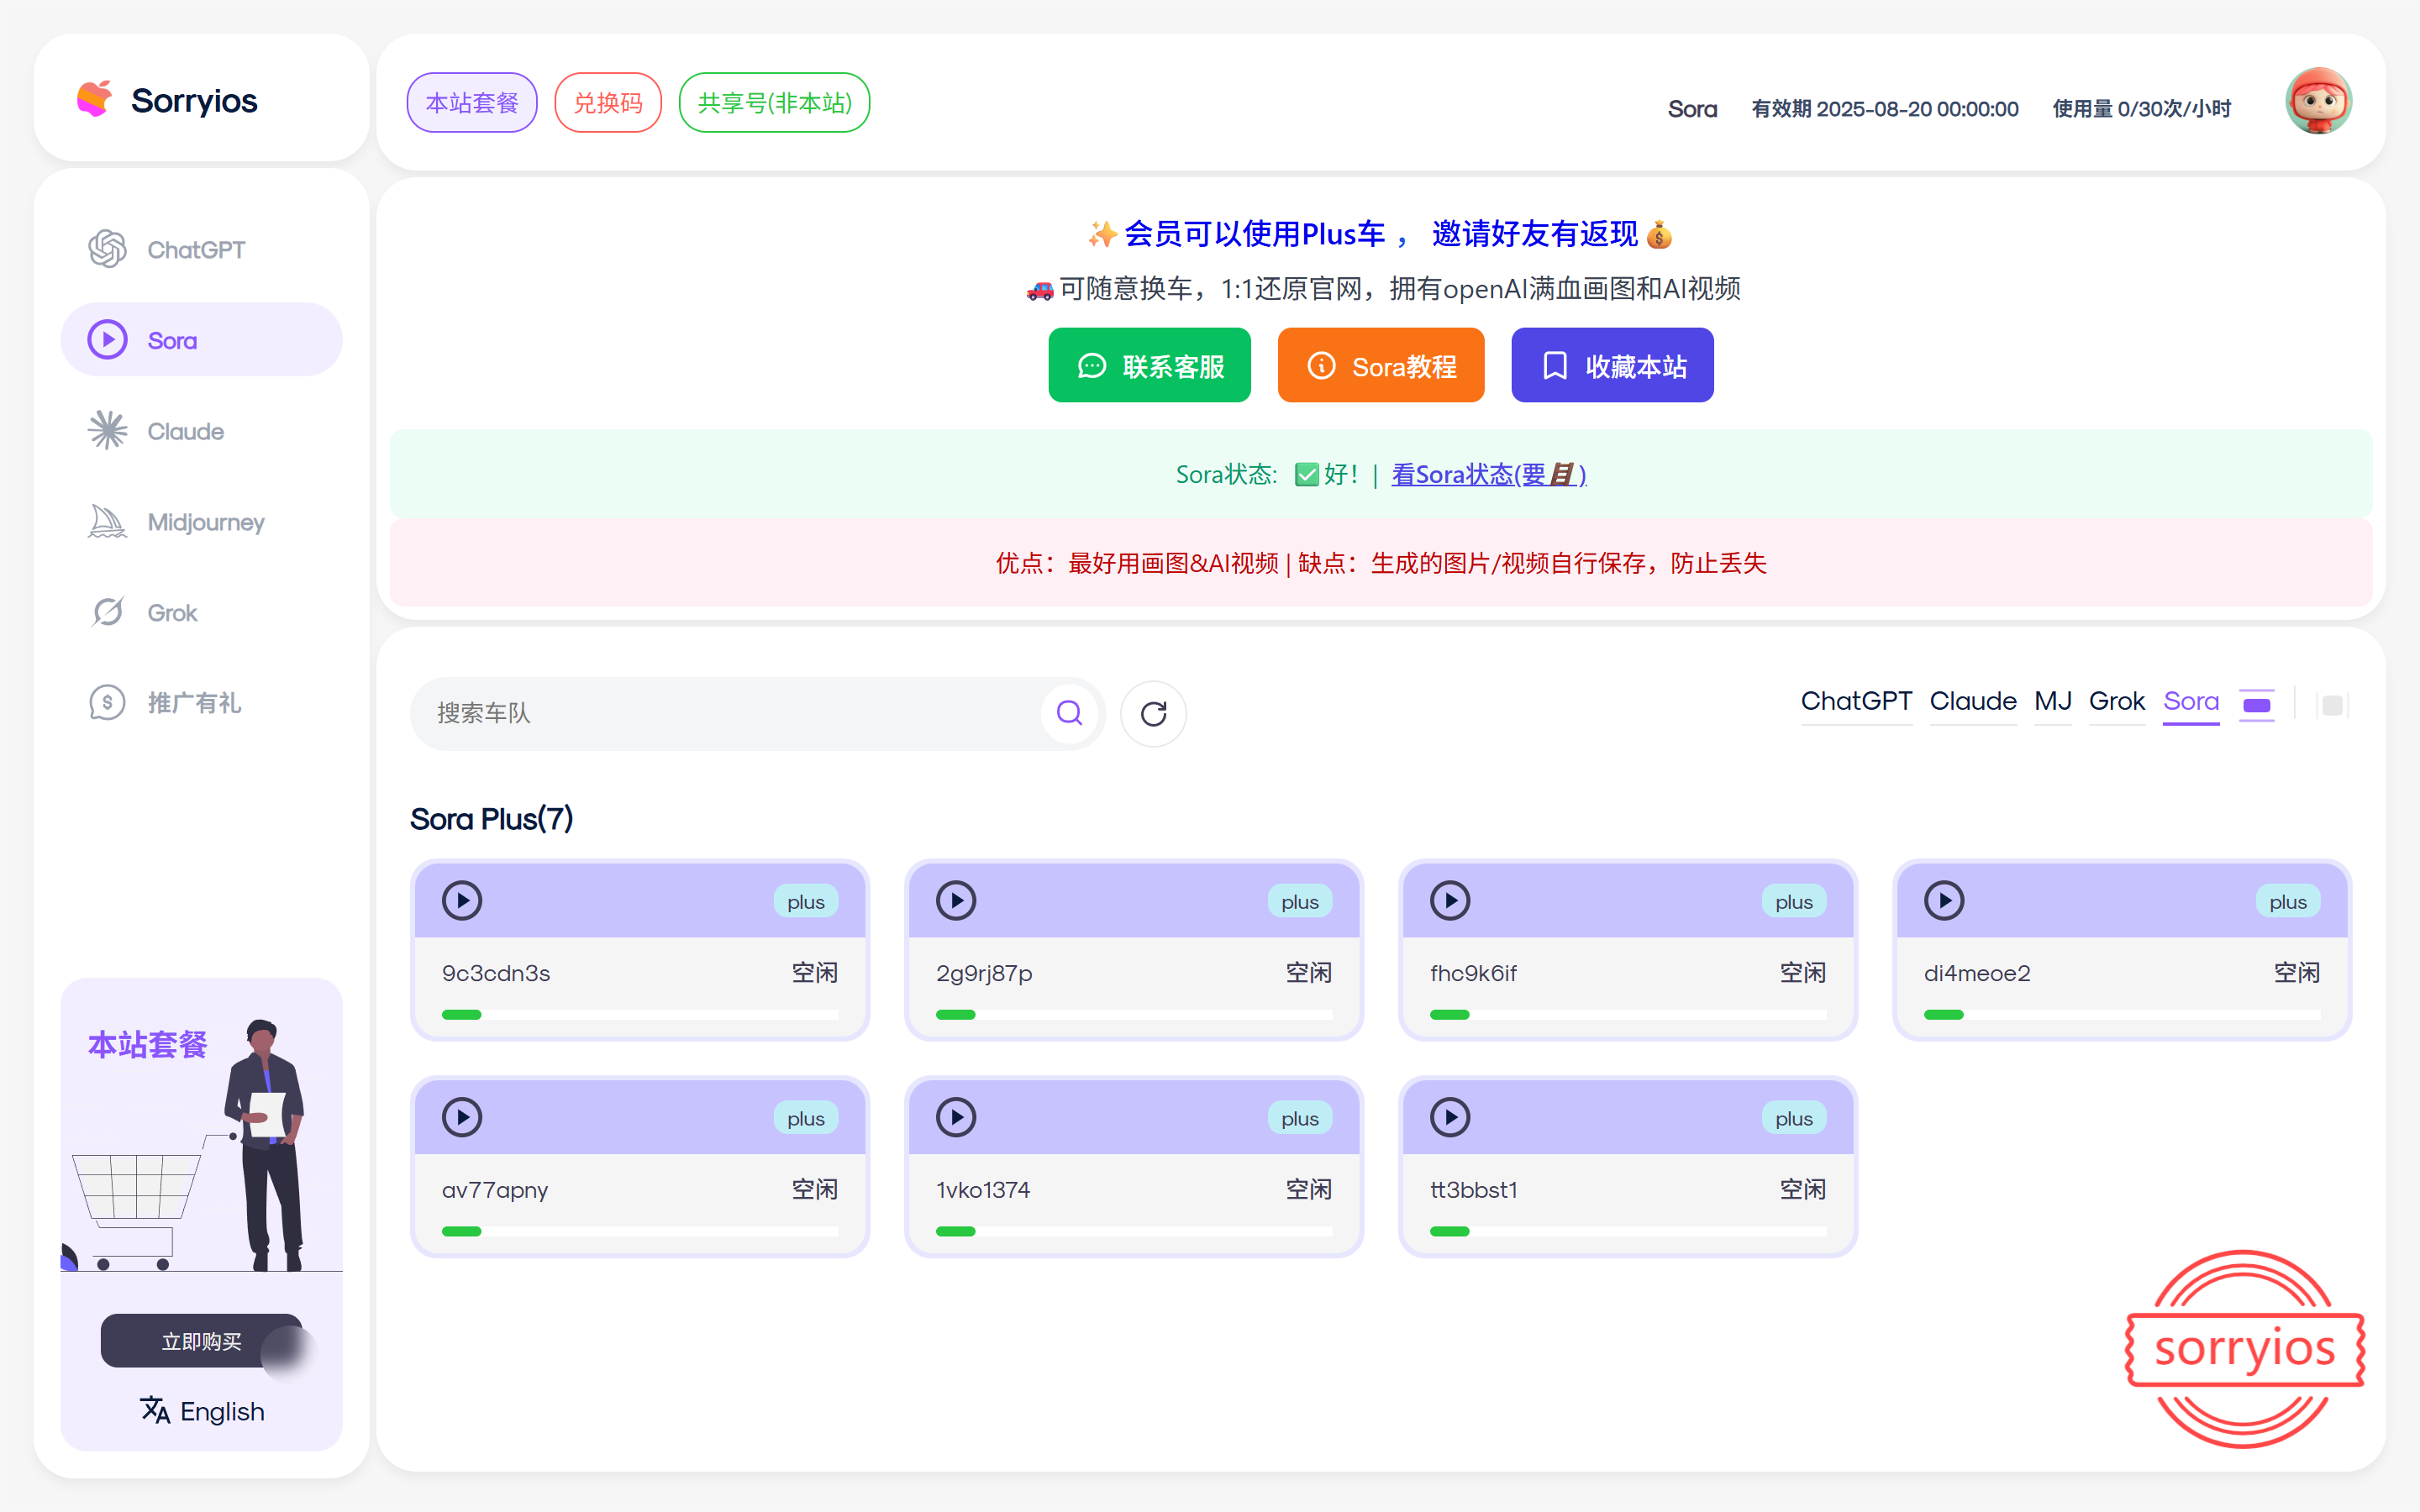Click the magnifier search icon
This screenshot has width=2420, height=1512.
[1070, 713]
